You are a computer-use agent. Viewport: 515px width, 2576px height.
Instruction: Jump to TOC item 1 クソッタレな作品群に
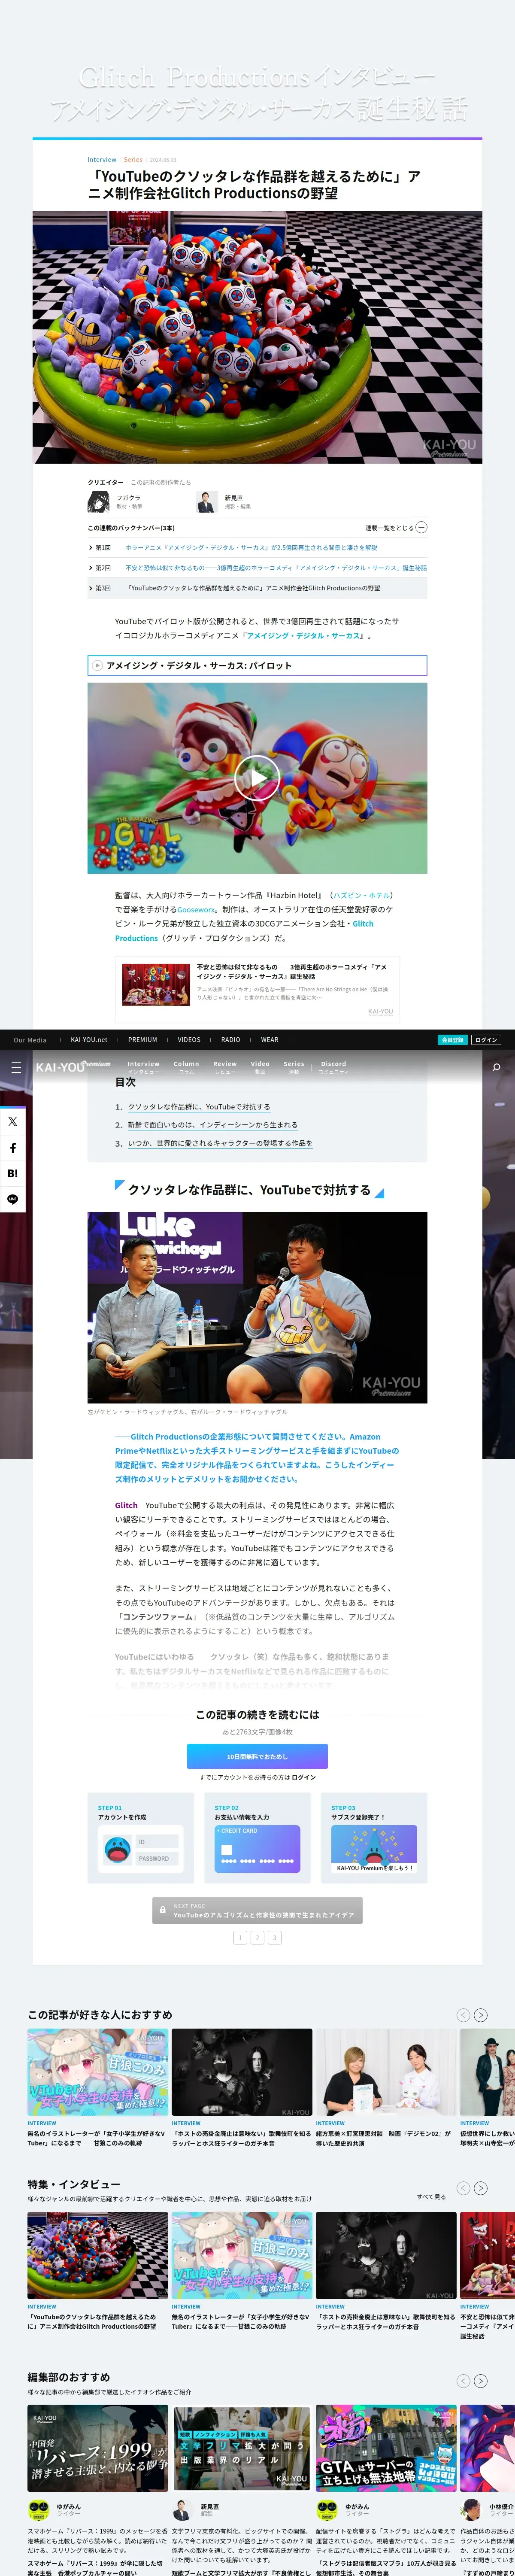(x=199, y=1107)
